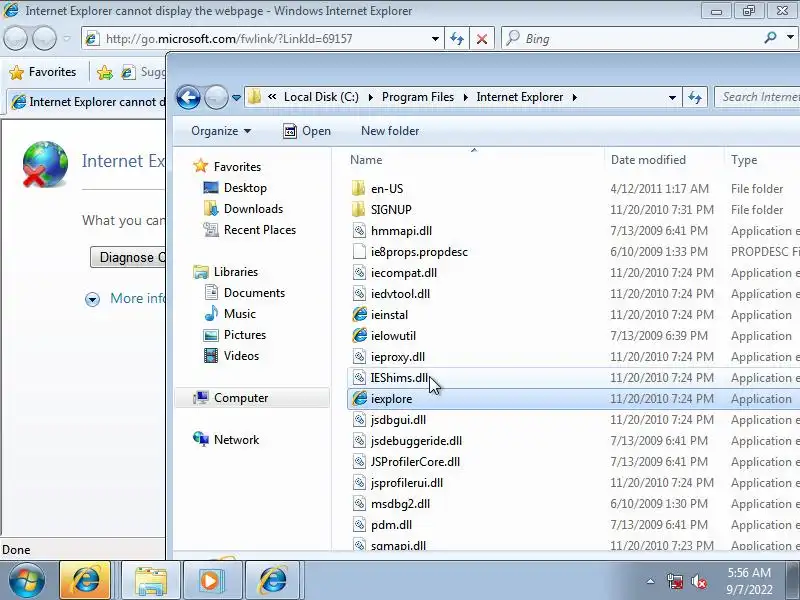
Task: Select the en-US folder icon
Action: pos(359,188)
